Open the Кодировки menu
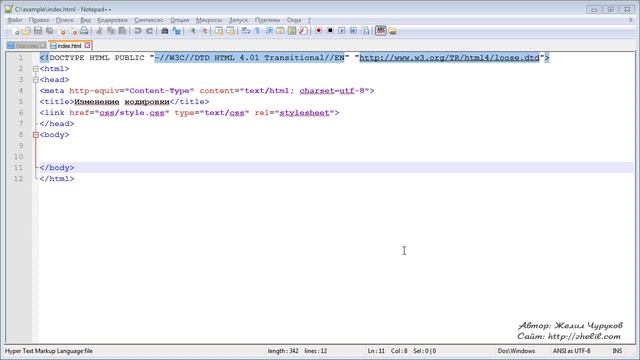 point(112,20)
